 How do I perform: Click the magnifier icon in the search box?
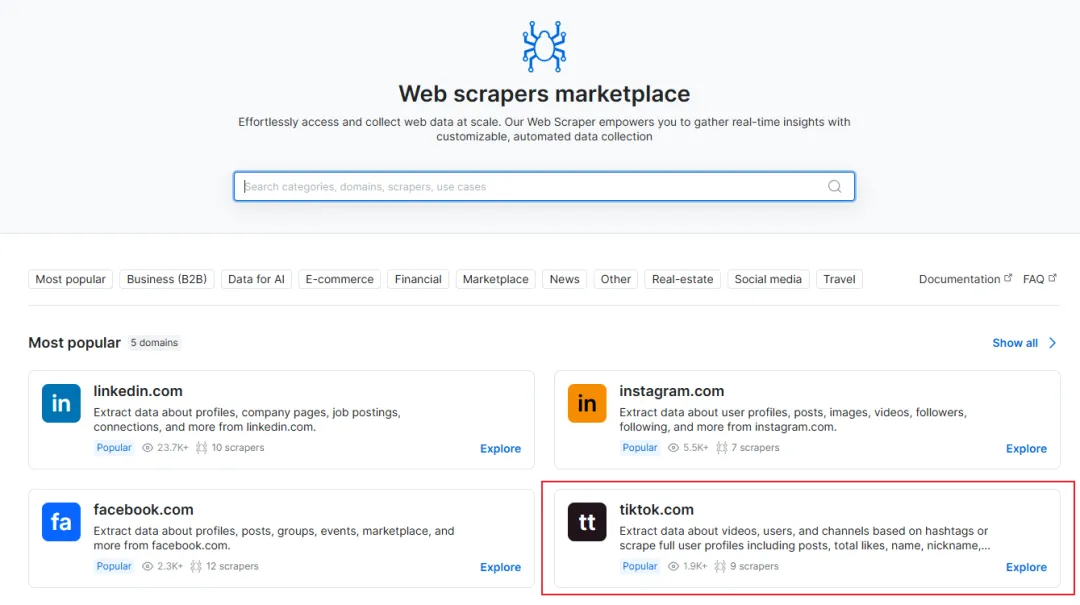[834, 186]
